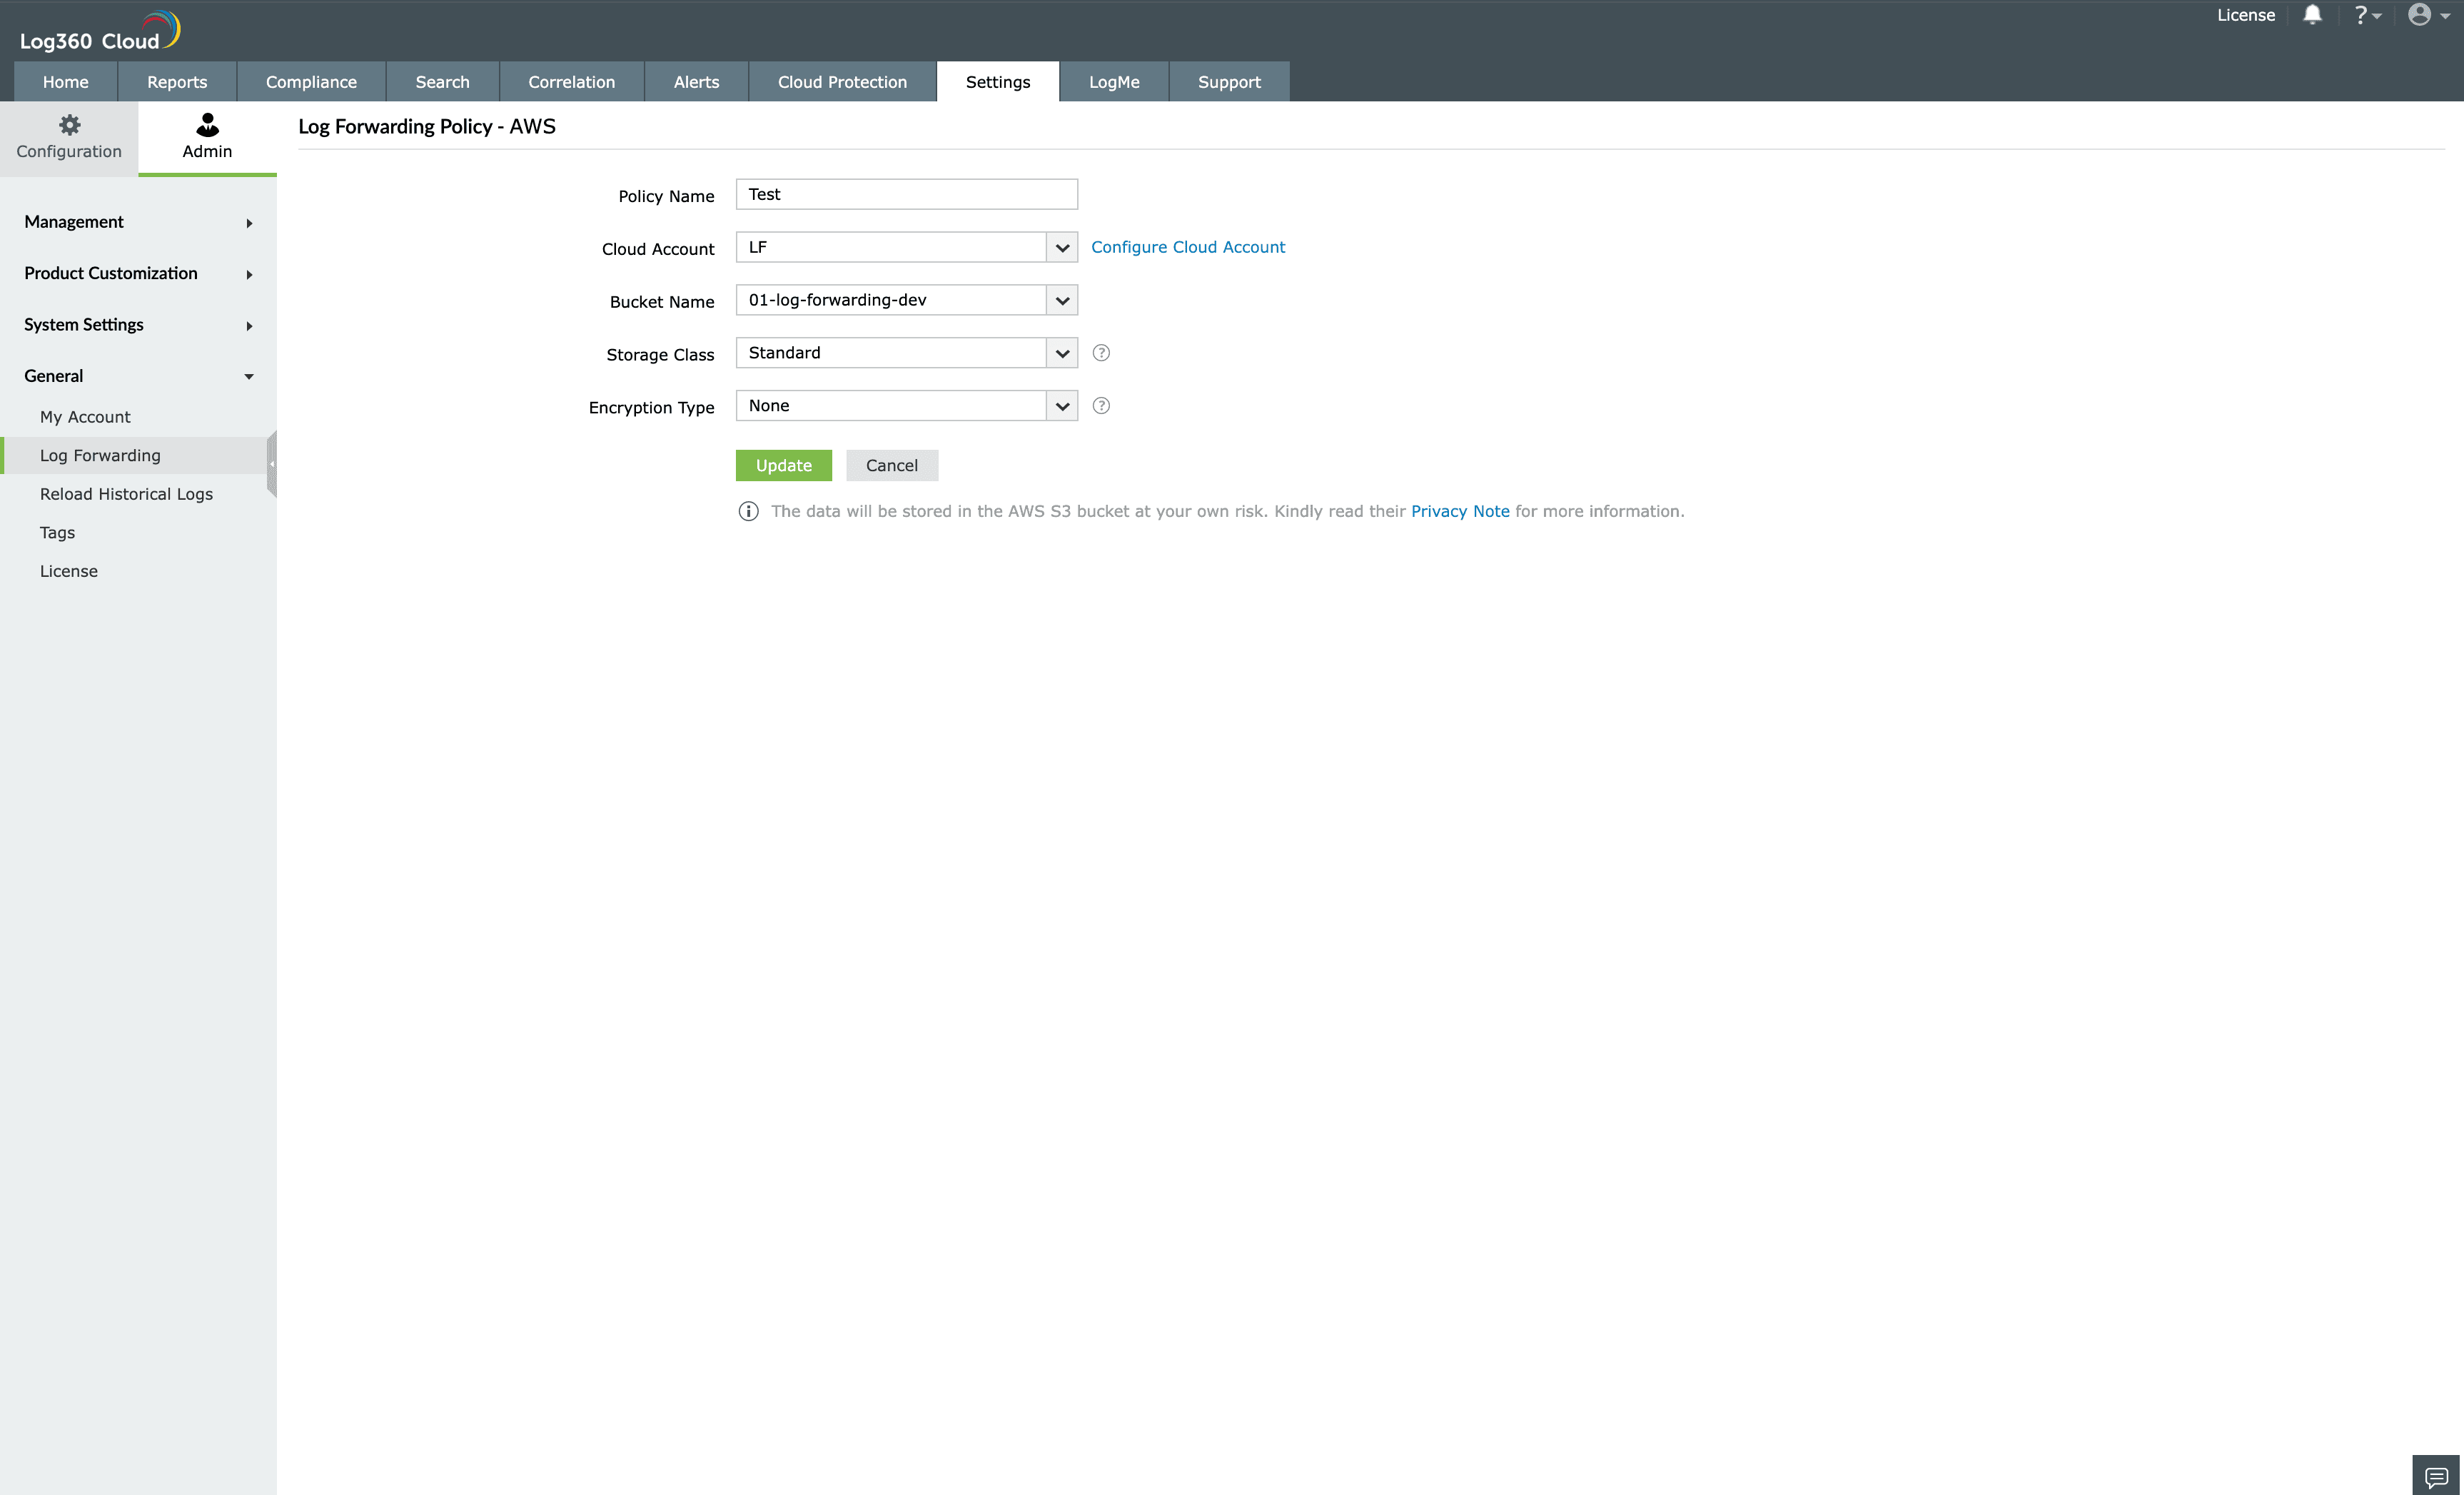Click the Storage Class help tooltip icon
The height and width of the screenshot is (1495, 2464).
1101,352
